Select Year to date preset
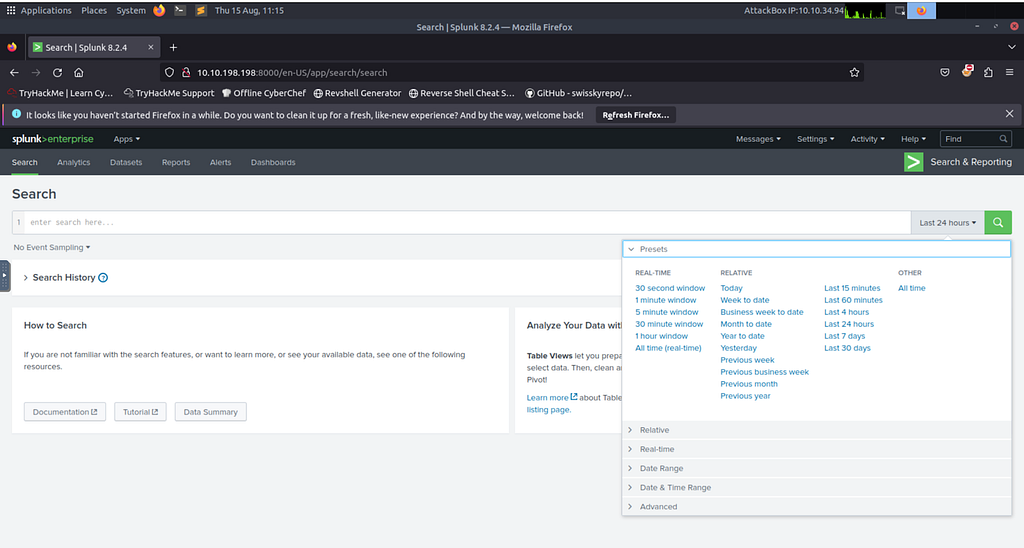Image resolution: width=1024 pixels, height=548 pixels. 742,336
